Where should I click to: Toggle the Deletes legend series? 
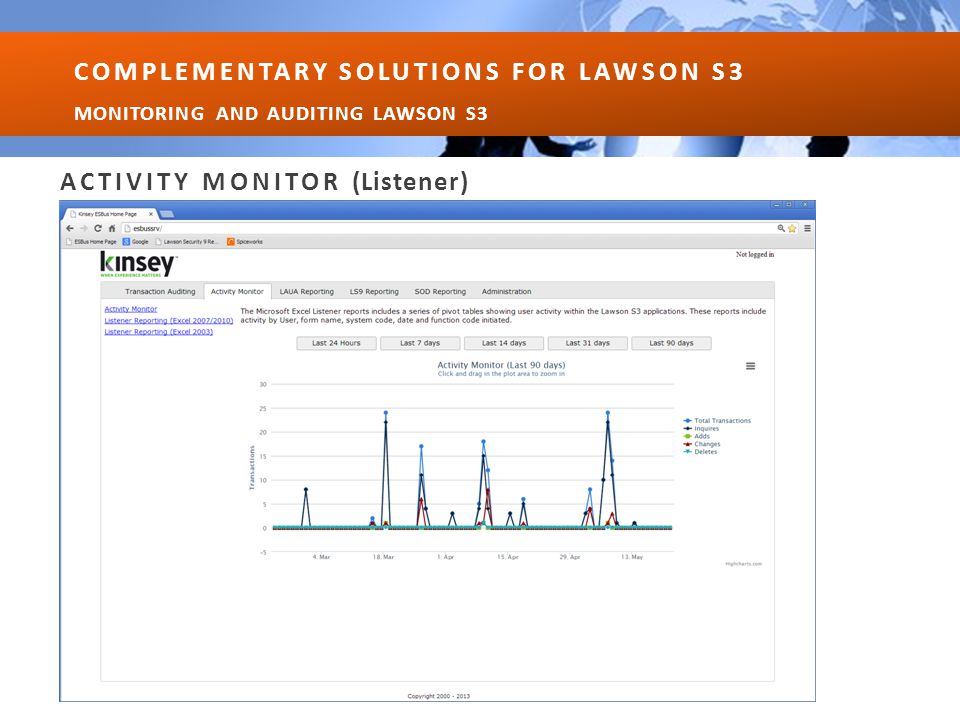[700, 452]
